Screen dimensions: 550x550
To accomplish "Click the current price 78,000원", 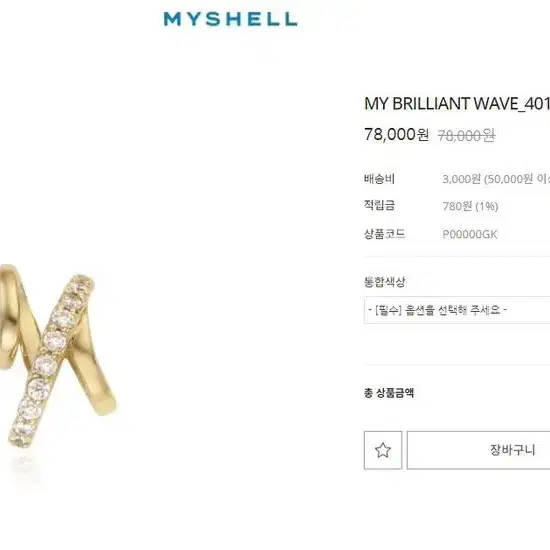I will 396,134.
